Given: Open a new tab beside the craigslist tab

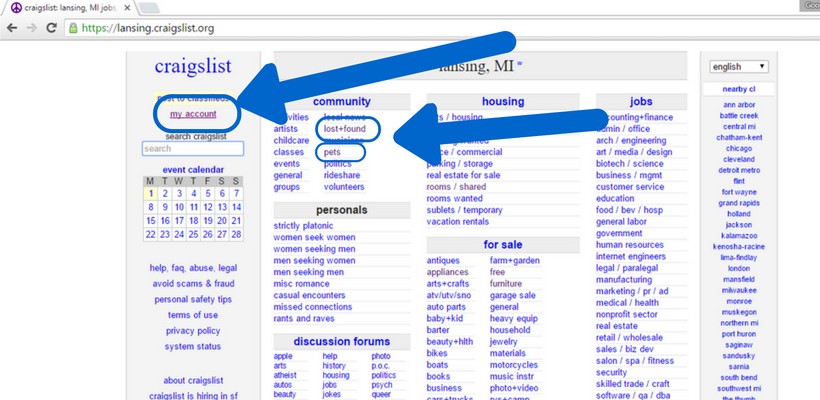Looking at the screenshot, I should click(x=150, y=8).
